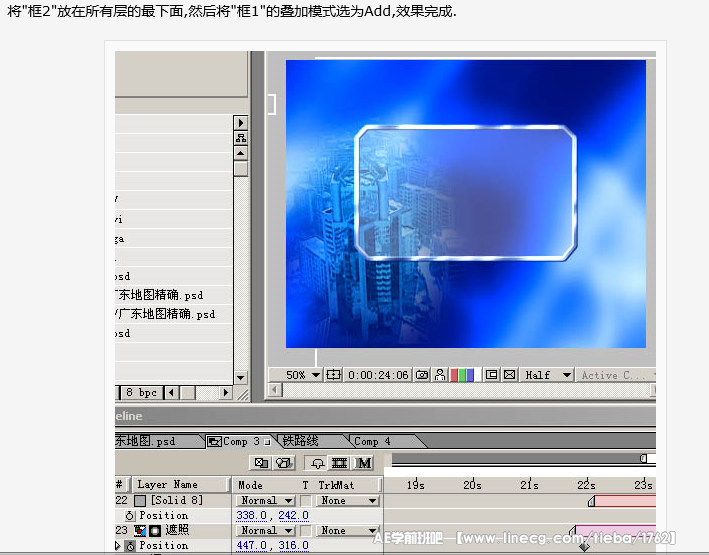Viewport: 709px width, 555px height.
Task: Toggle Preserve Transparency for Solid 8
Action: coord(306,501)
